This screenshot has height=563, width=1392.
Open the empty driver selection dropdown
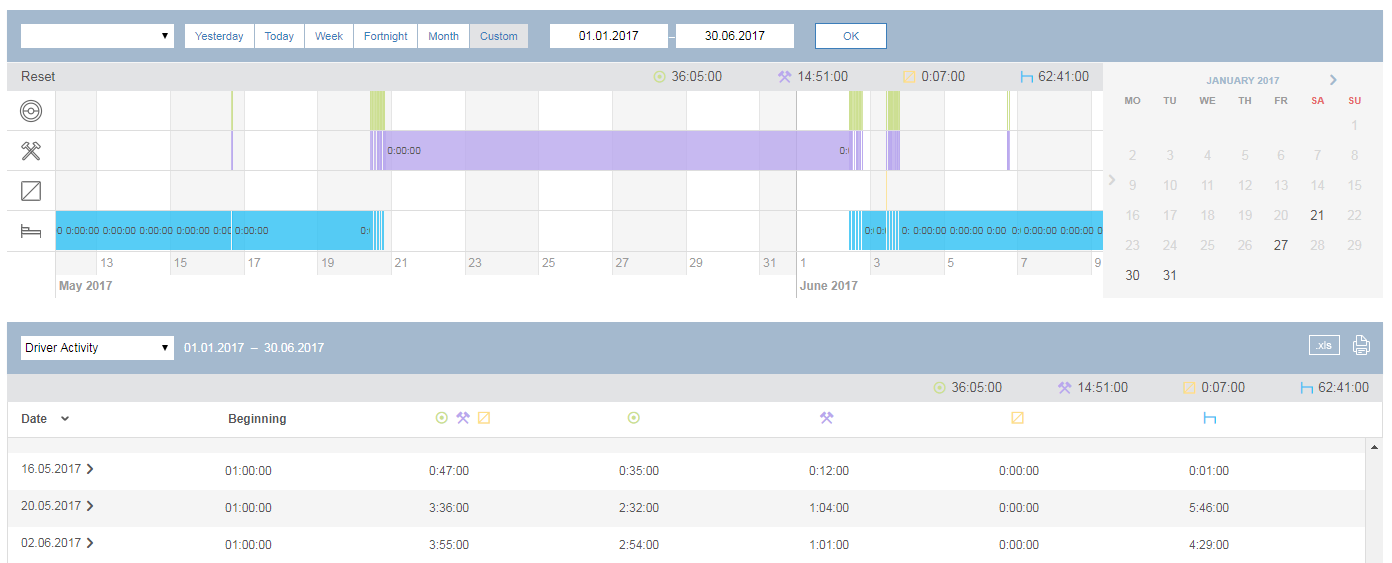point(97,36)
